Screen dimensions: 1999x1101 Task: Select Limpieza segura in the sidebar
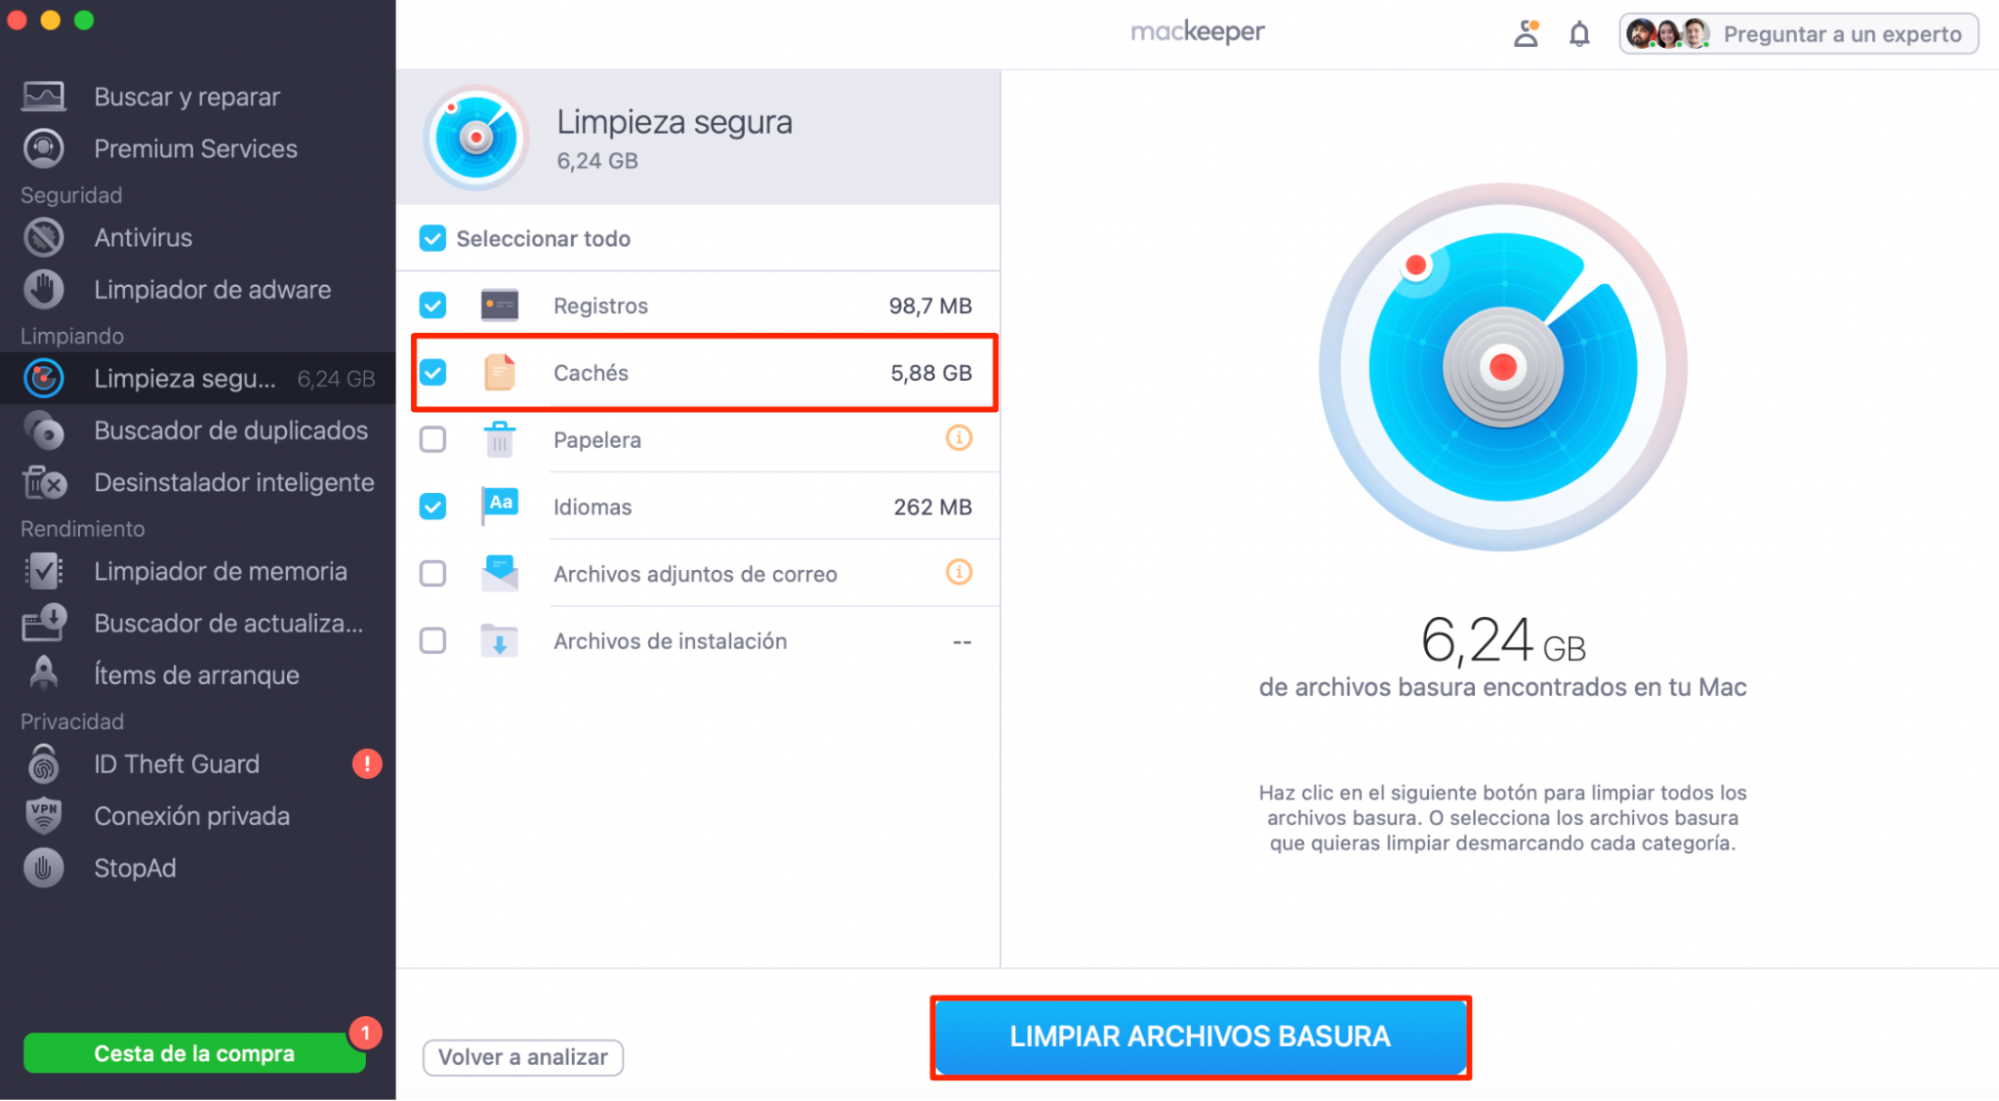[198, 378]
